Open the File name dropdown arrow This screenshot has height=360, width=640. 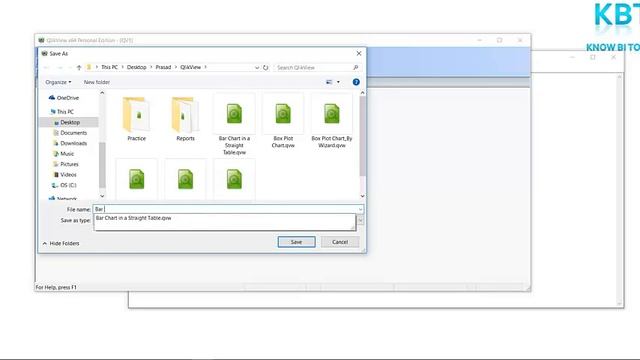(360, 209)
